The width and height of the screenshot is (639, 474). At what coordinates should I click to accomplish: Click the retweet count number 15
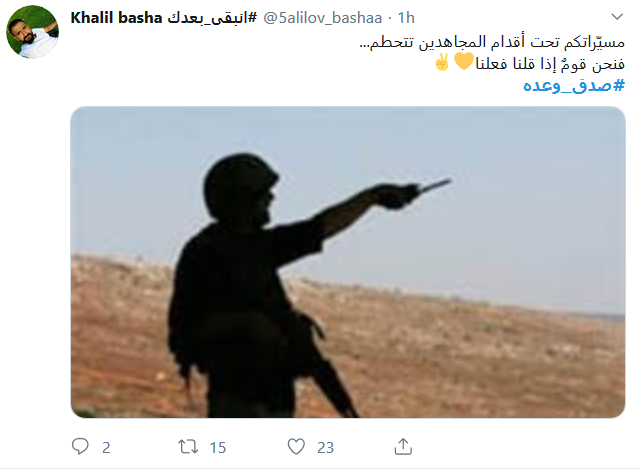[x=218, y=448]
